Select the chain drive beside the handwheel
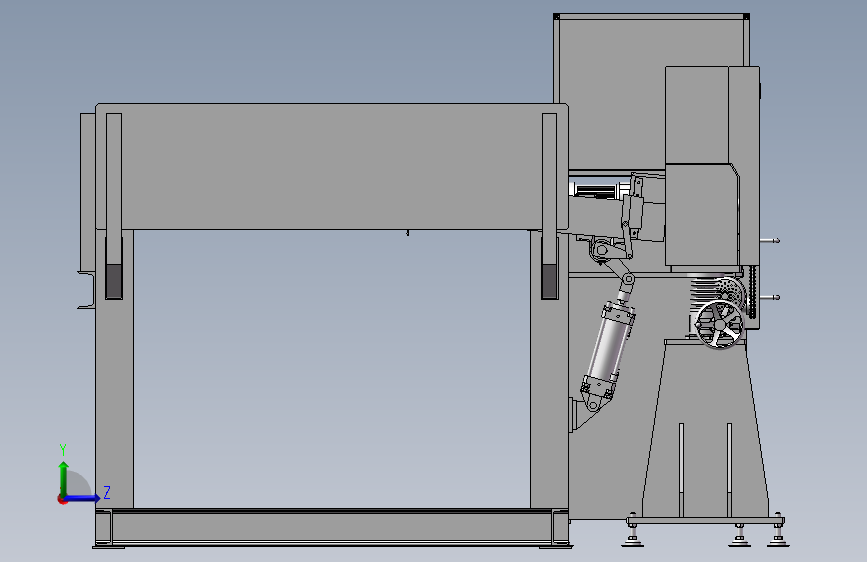The image size is (867, 562). coord(752,292)
